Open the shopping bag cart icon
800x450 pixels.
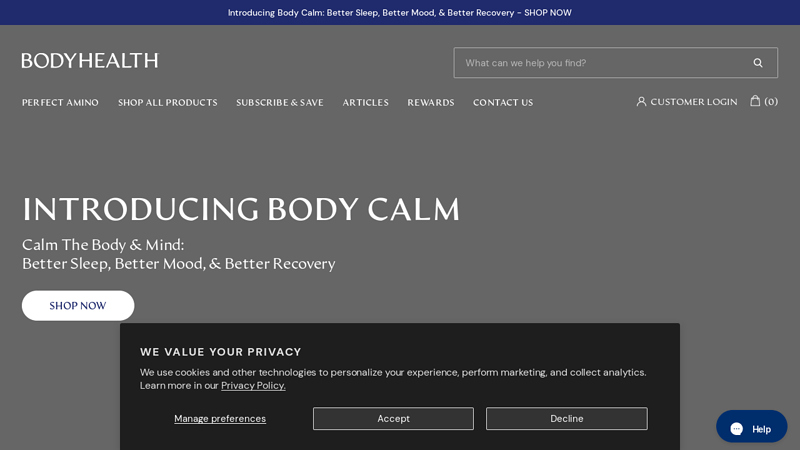(x=755, y=101)
